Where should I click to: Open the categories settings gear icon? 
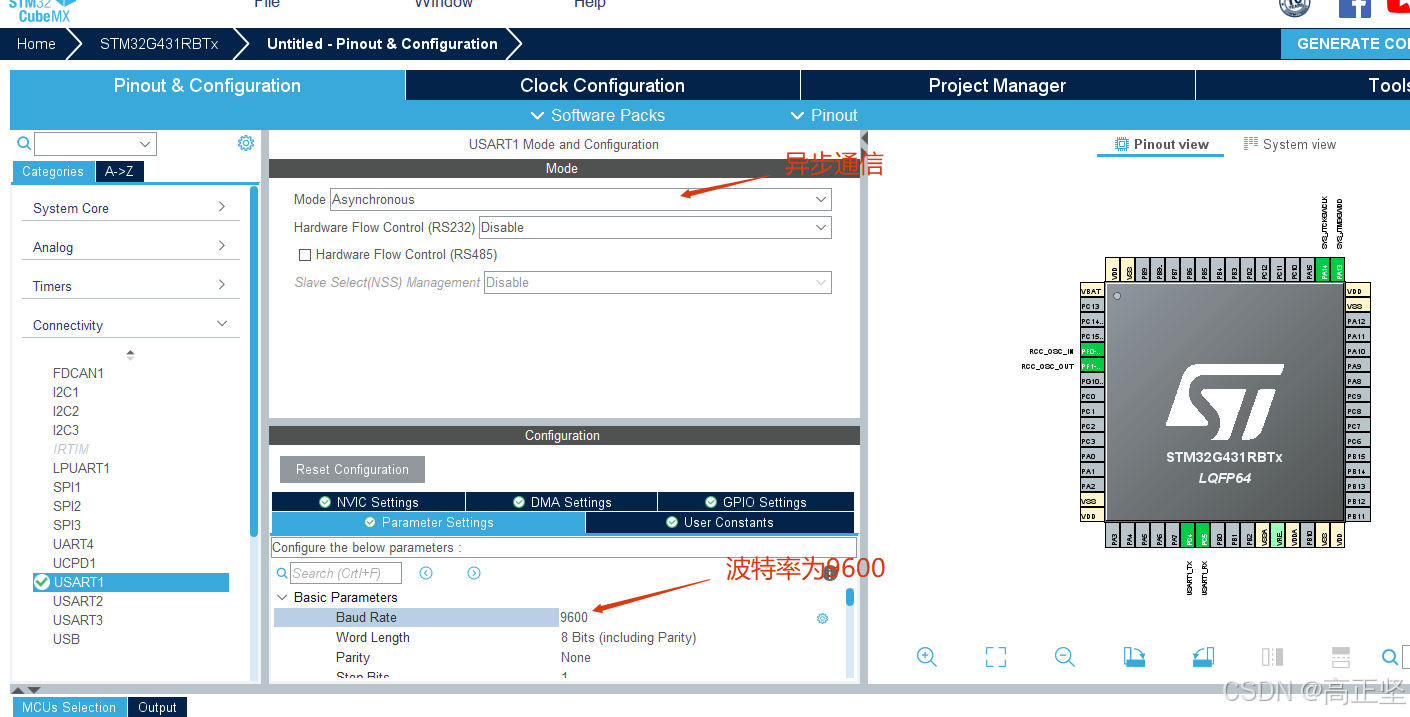coord(246,143)
